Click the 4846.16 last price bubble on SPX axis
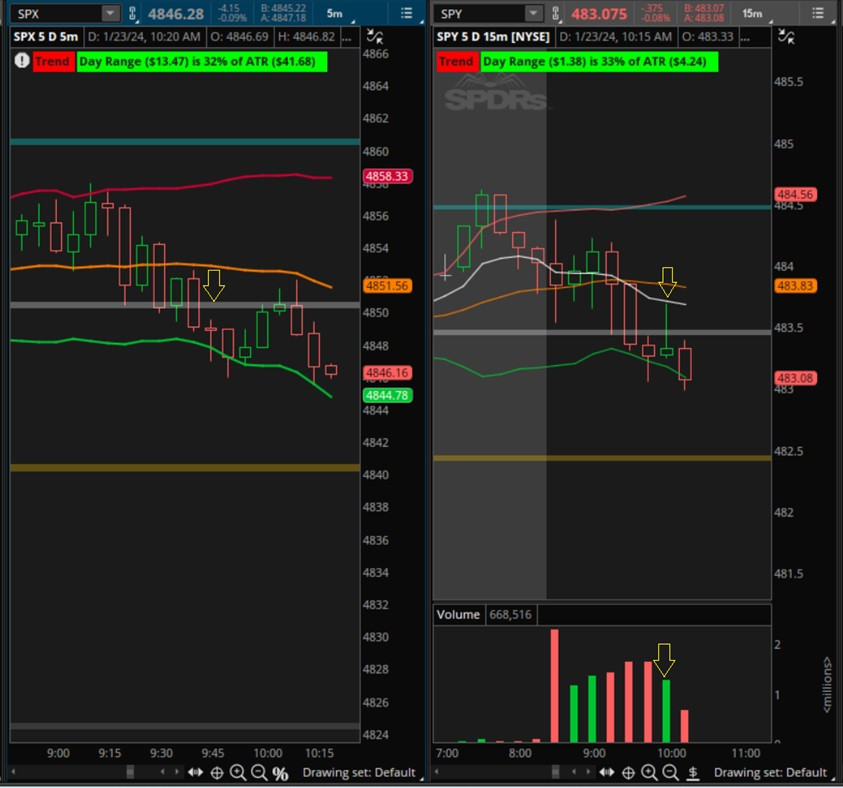Image resolution: width=843 pixels, height=788 pixels. point(388,372)
